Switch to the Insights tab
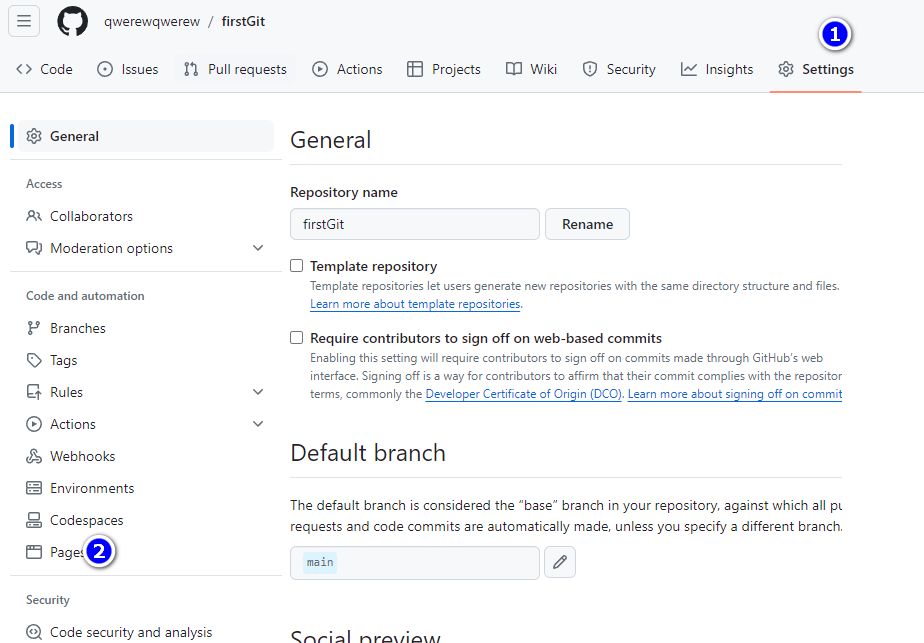 [x=717, y=69]
